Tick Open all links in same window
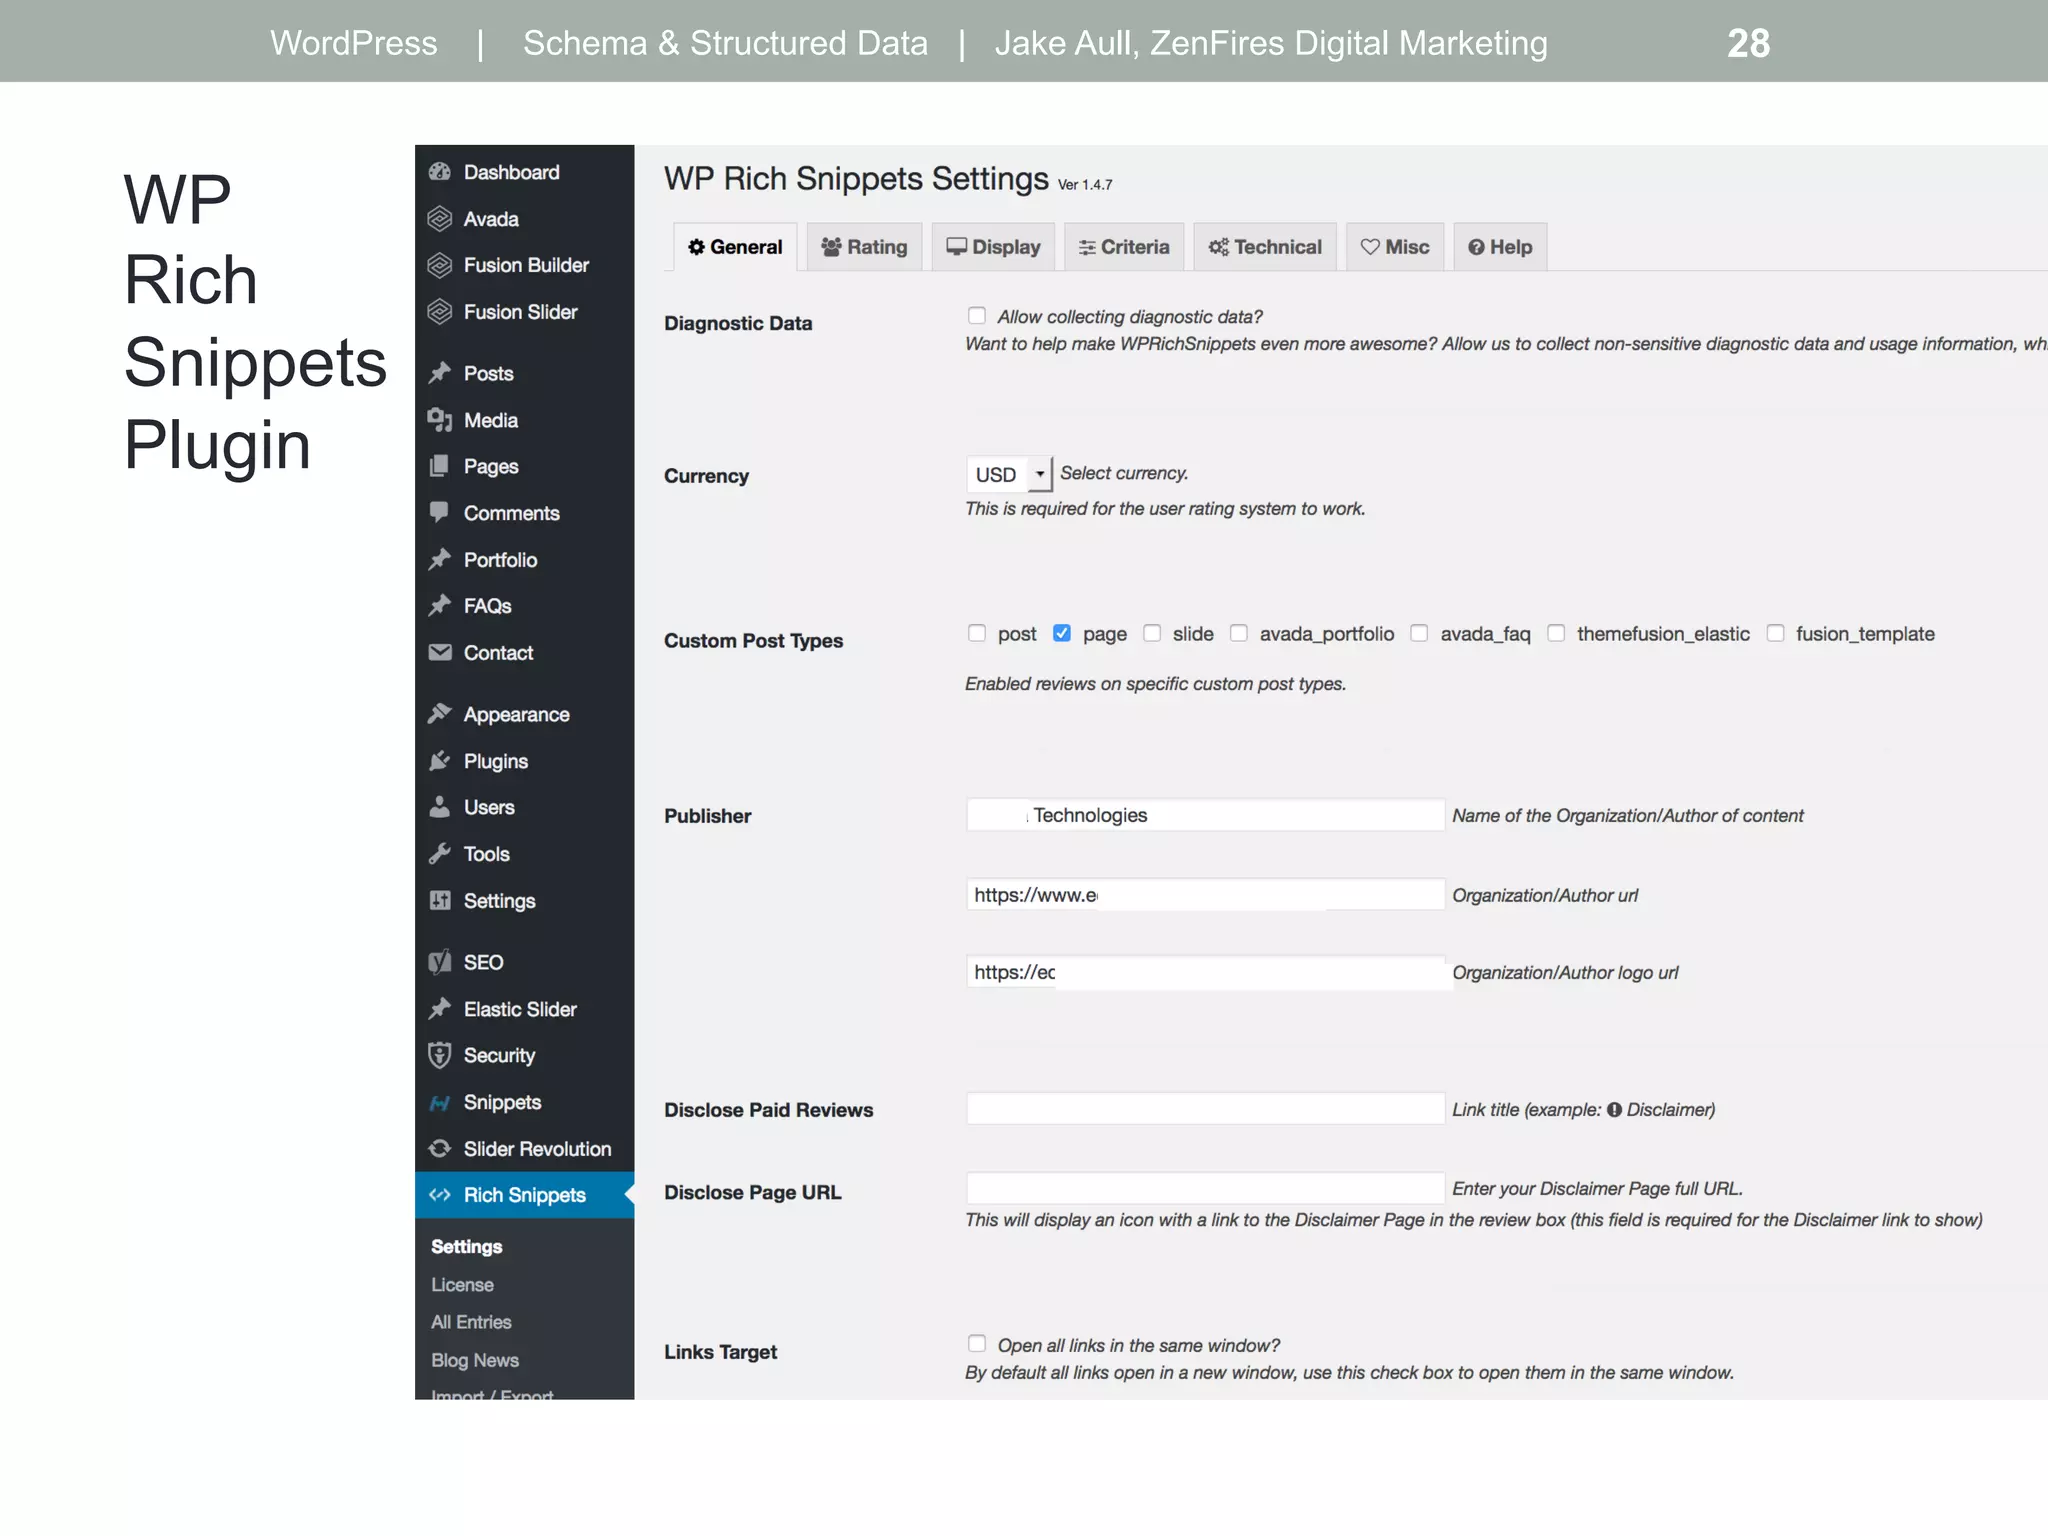This screenshot has height=1536, width=2048. [977, 1344]
